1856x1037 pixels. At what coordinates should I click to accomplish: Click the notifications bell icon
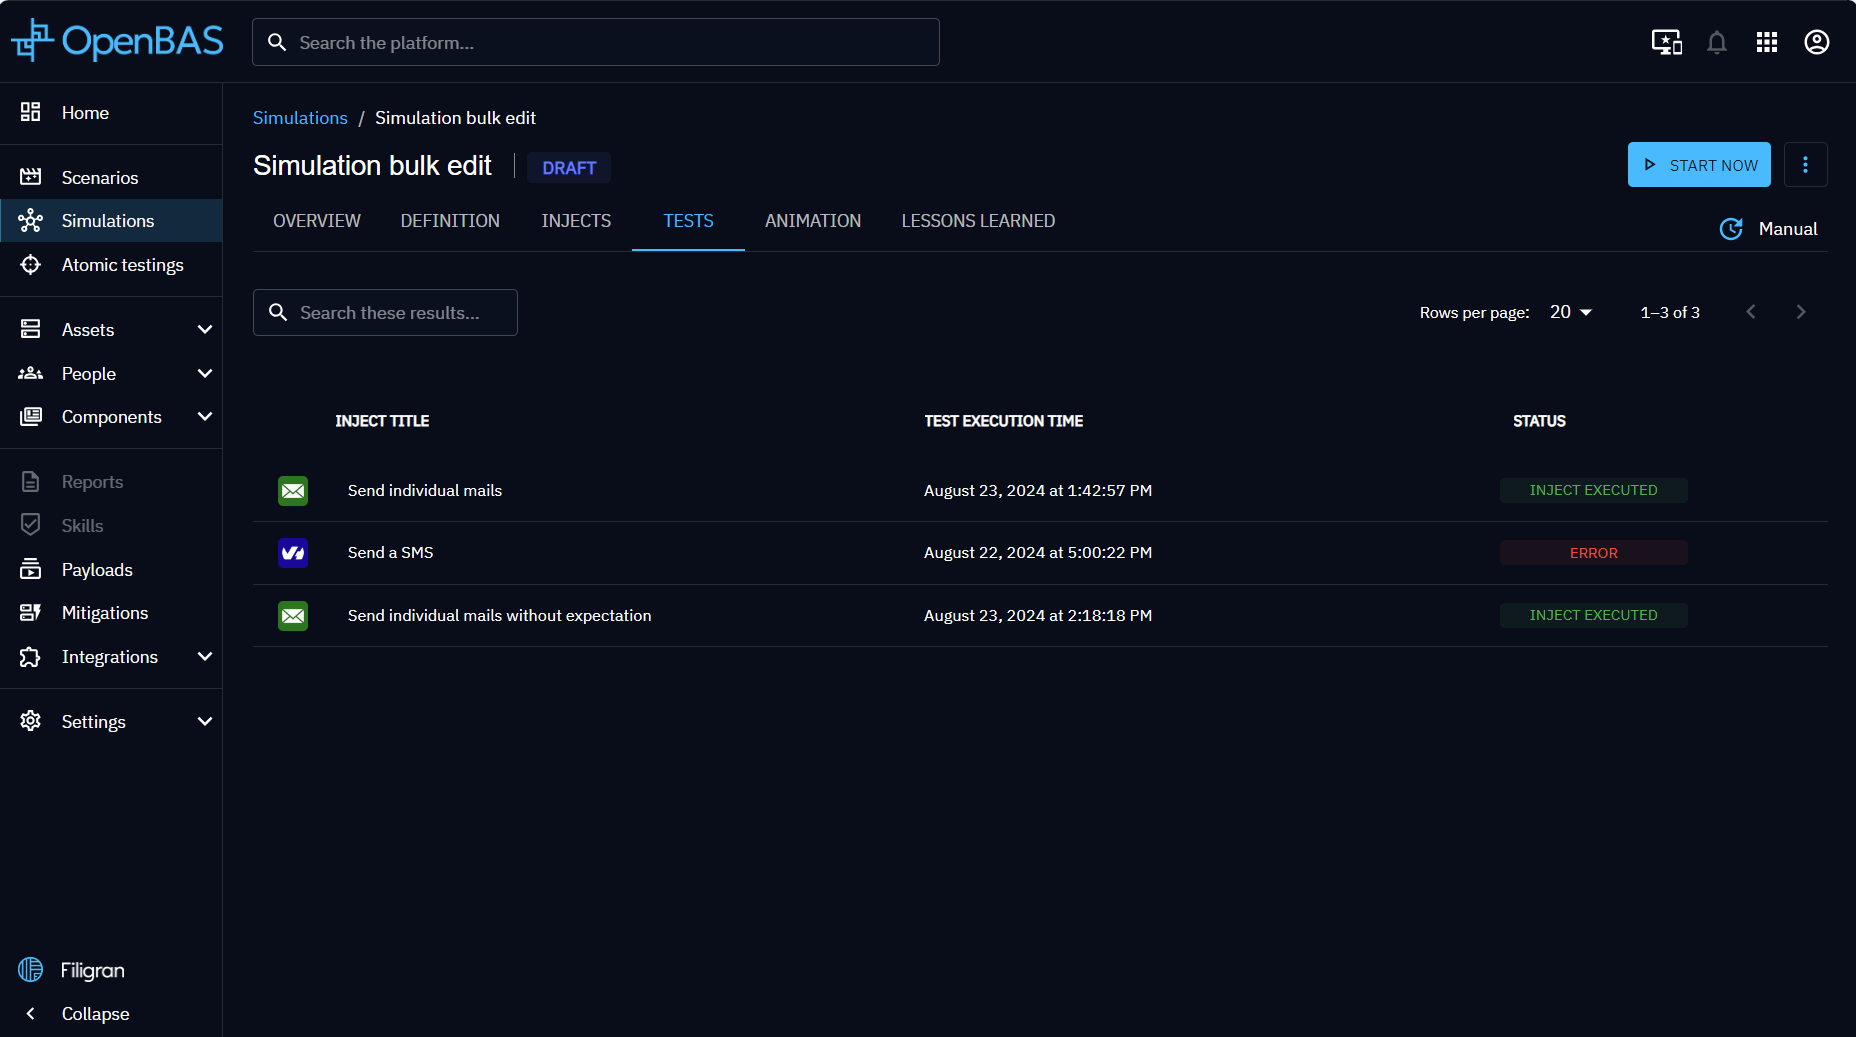click(x=1716, y=42)
